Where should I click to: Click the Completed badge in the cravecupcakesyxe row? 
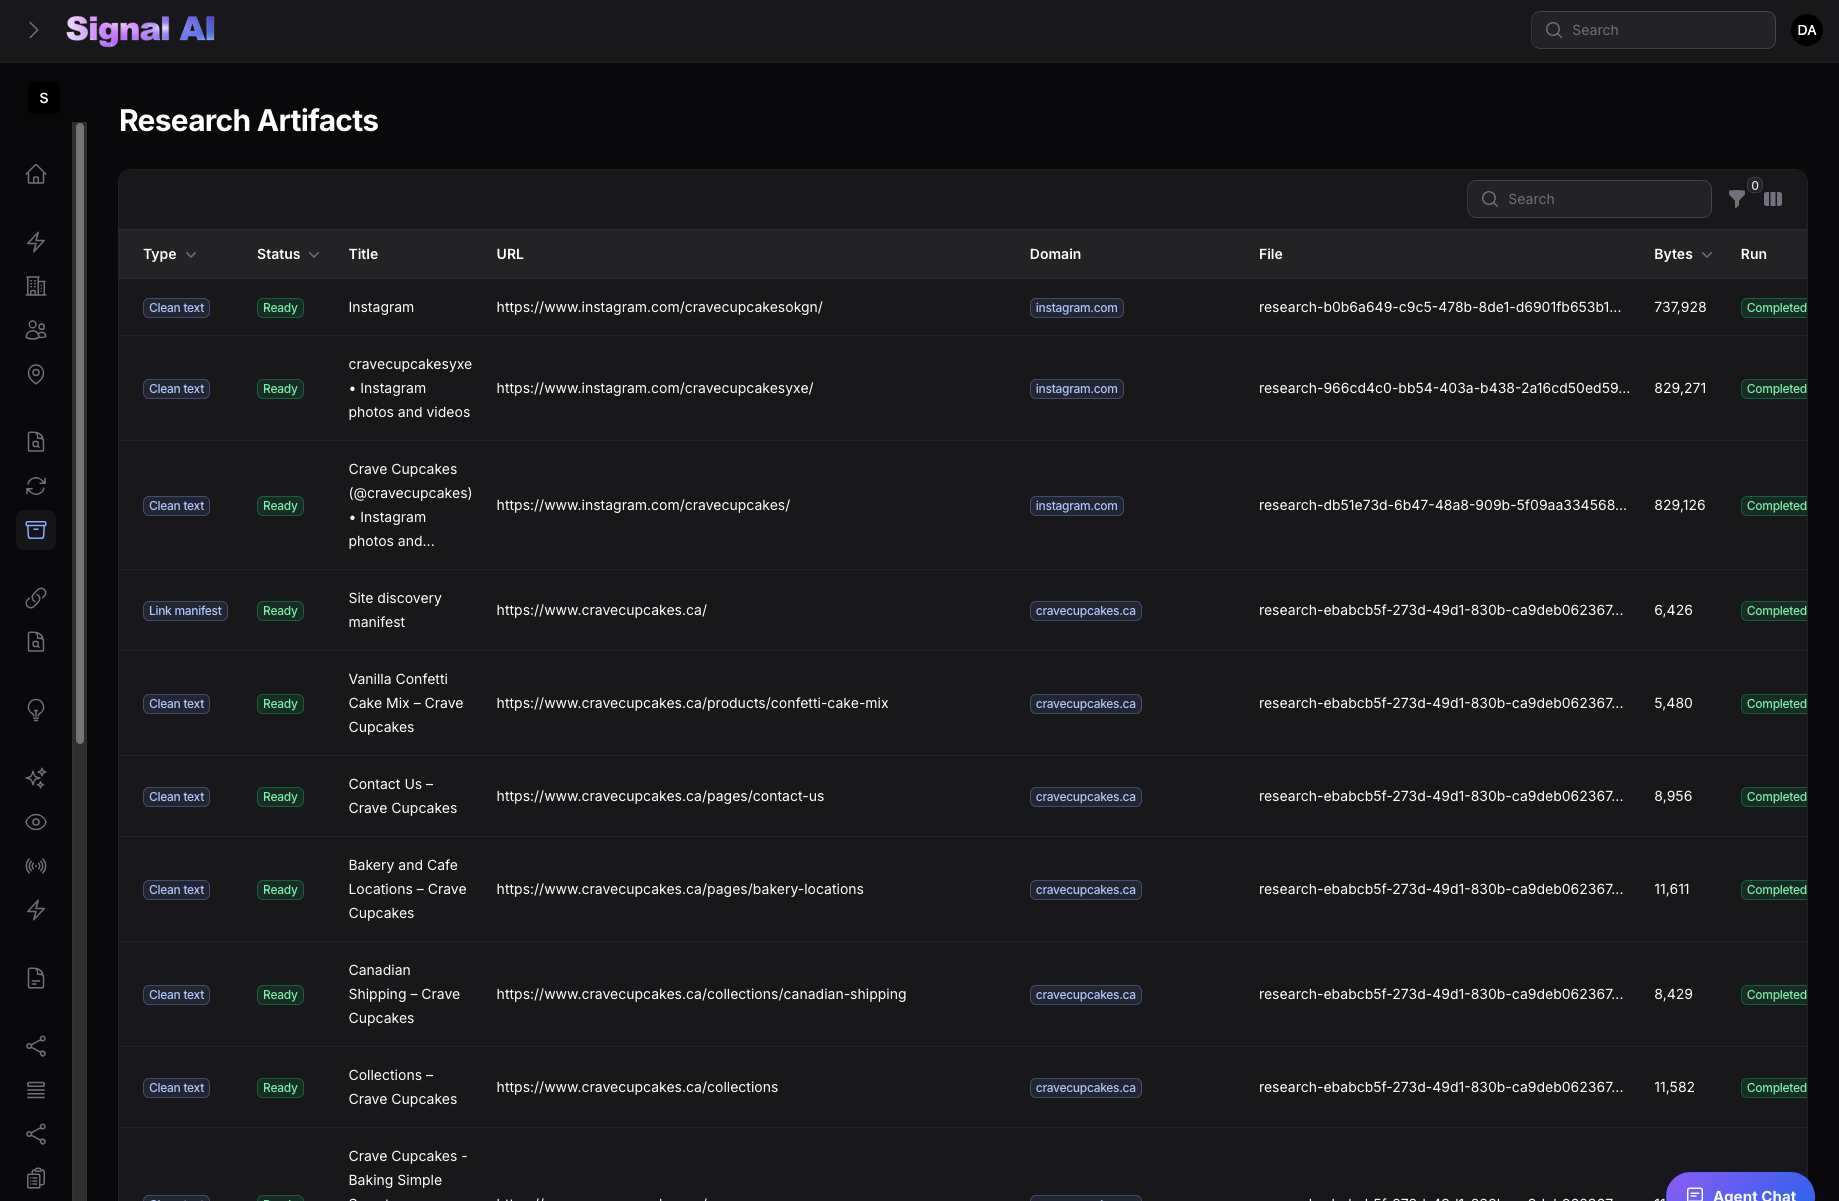coord(1775,389)
